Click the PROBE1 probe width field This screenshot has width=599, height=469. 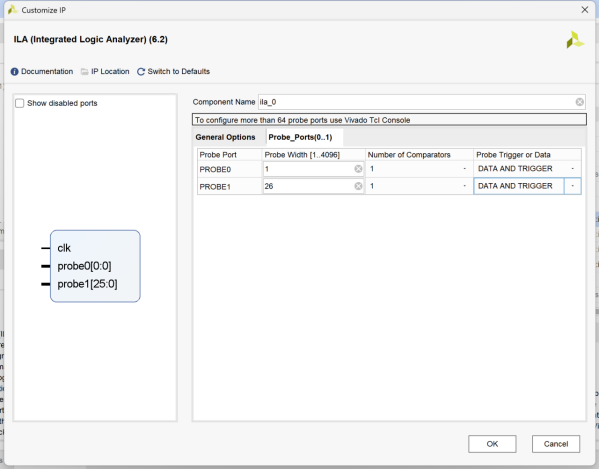[313, 186]
